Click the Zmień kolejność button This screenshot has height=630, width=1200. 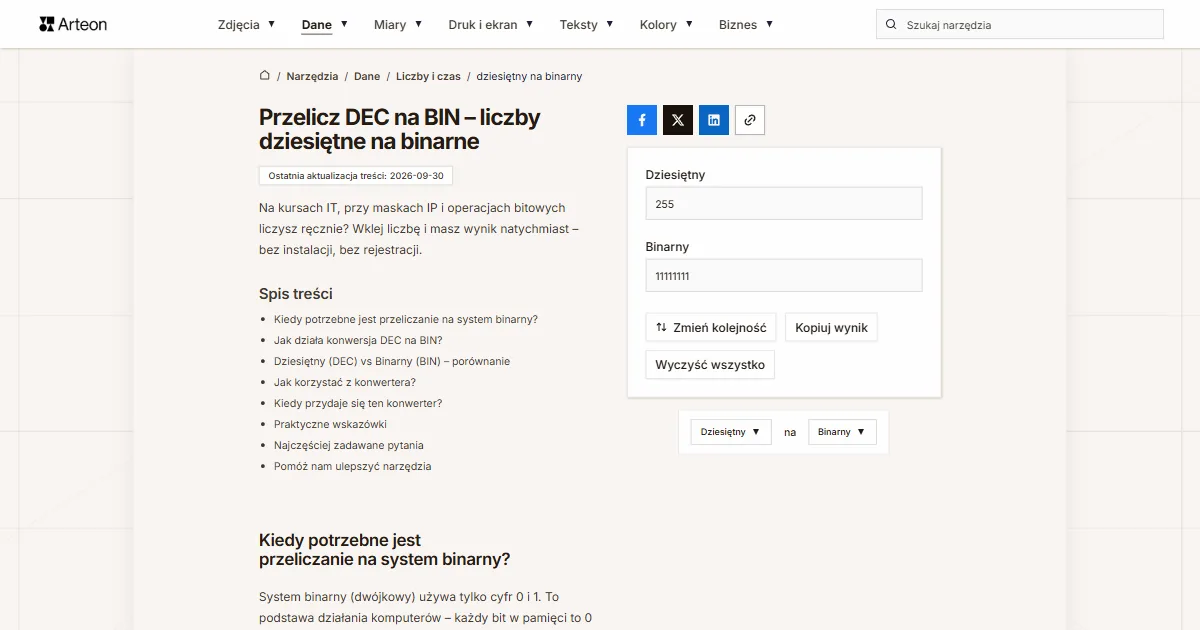click(x=711, y=328)
